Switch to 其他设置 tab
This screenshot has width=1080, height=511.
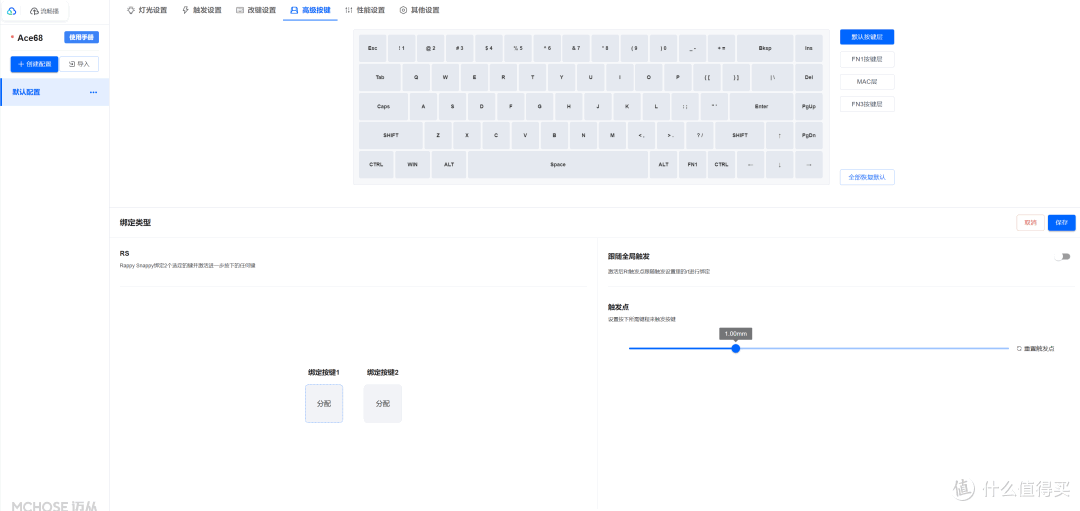click(x=419, y=10)
